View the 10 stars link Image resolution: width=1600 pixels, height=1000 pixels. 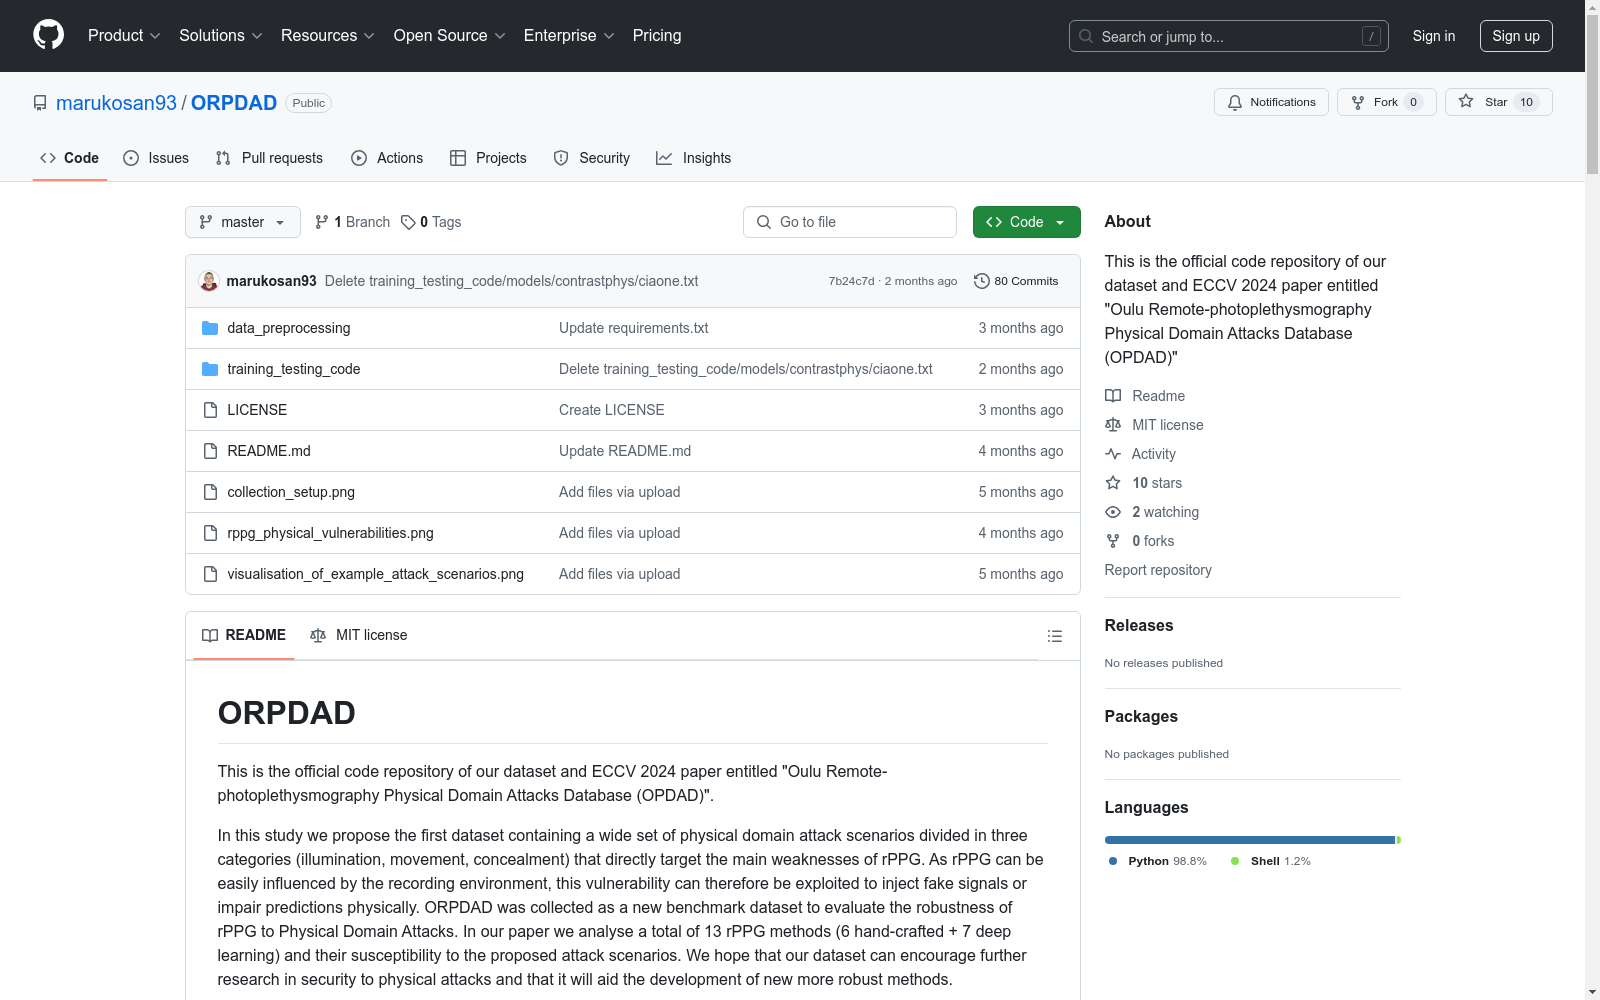coord(1144,483)
